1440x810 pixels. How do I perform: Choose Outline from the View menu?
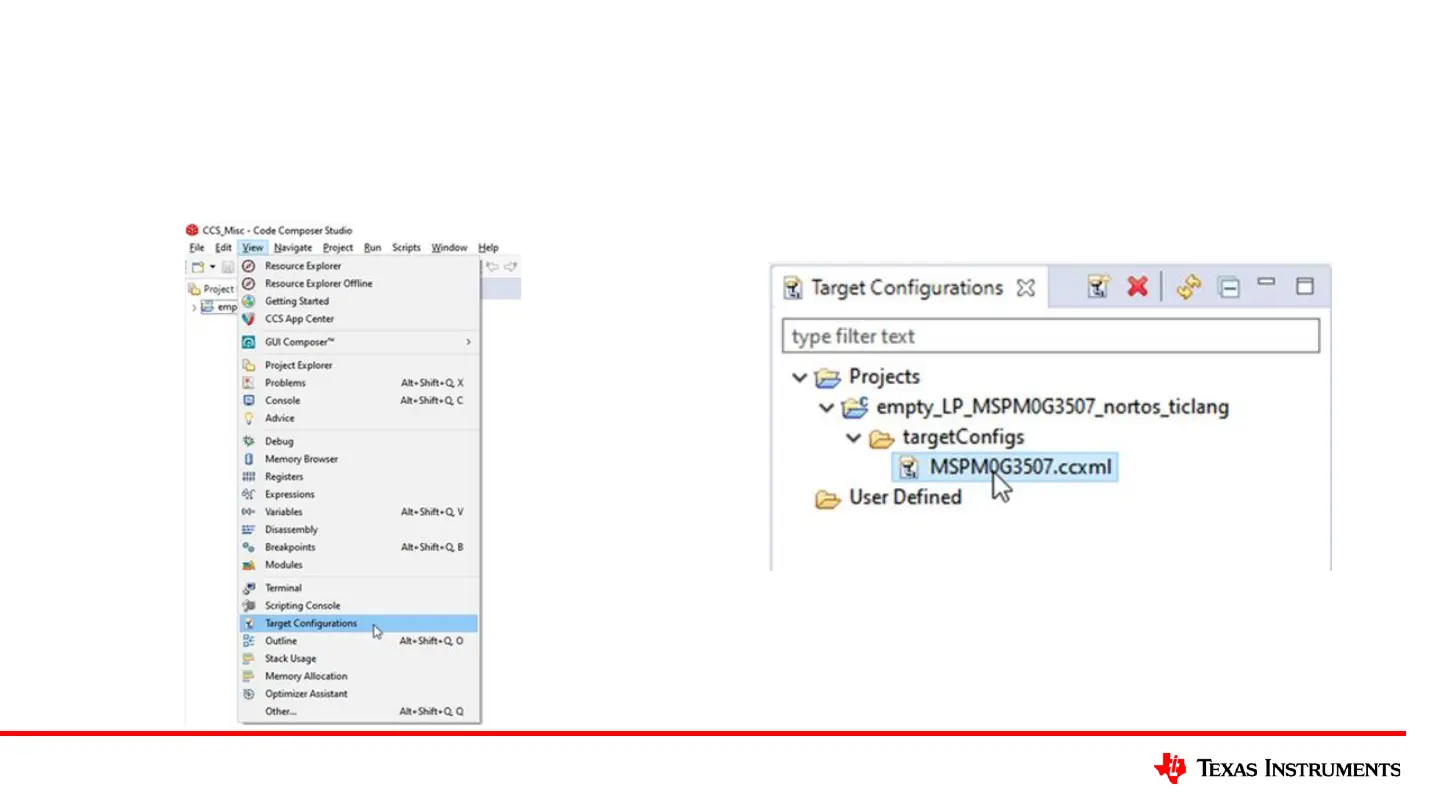click(x=359, y=641)
